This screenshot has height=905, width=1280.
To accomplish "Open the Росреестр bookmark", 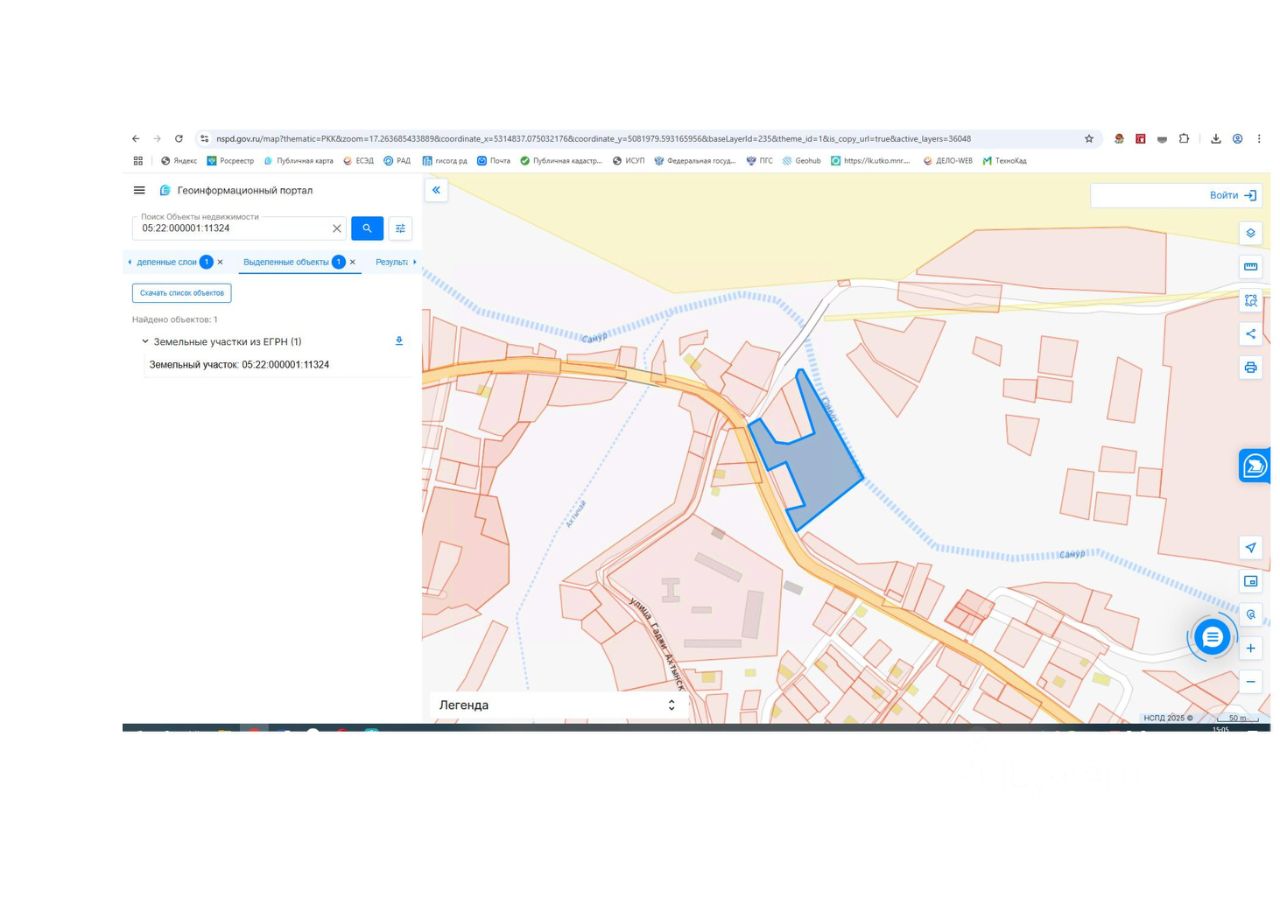I will click(x=230, y=160).
